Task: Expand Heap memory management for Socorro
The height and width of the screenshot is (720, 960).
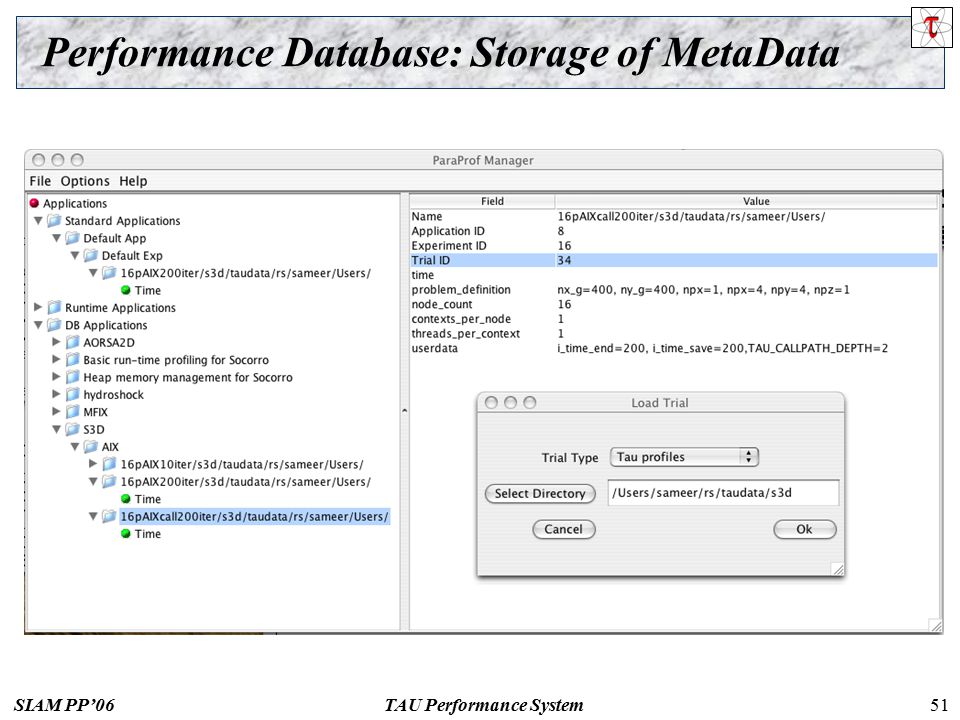Action: coord(56,377)
